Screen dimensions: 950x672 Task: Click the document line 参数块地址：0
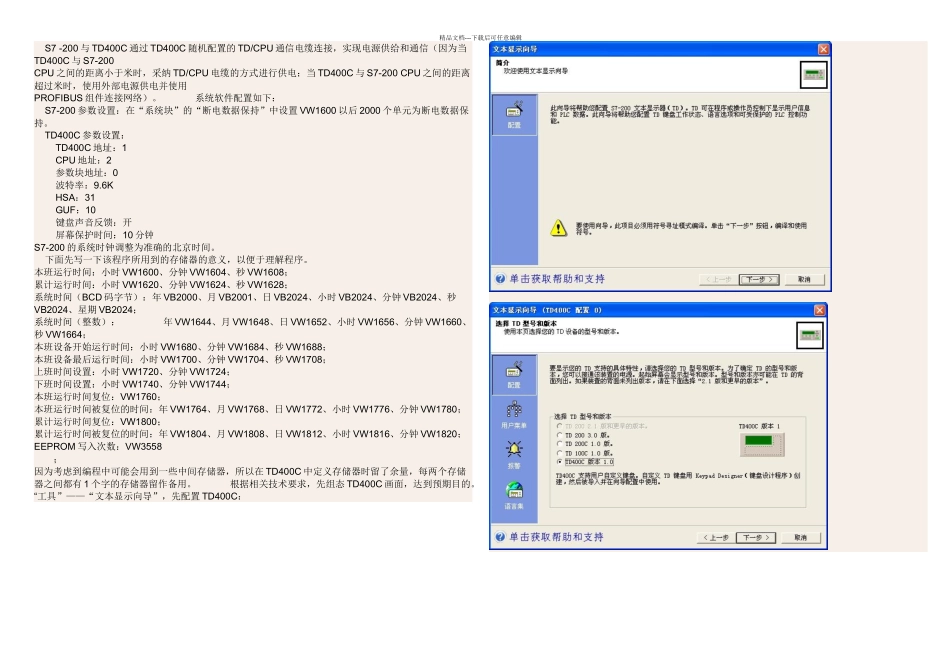[87, 173]
